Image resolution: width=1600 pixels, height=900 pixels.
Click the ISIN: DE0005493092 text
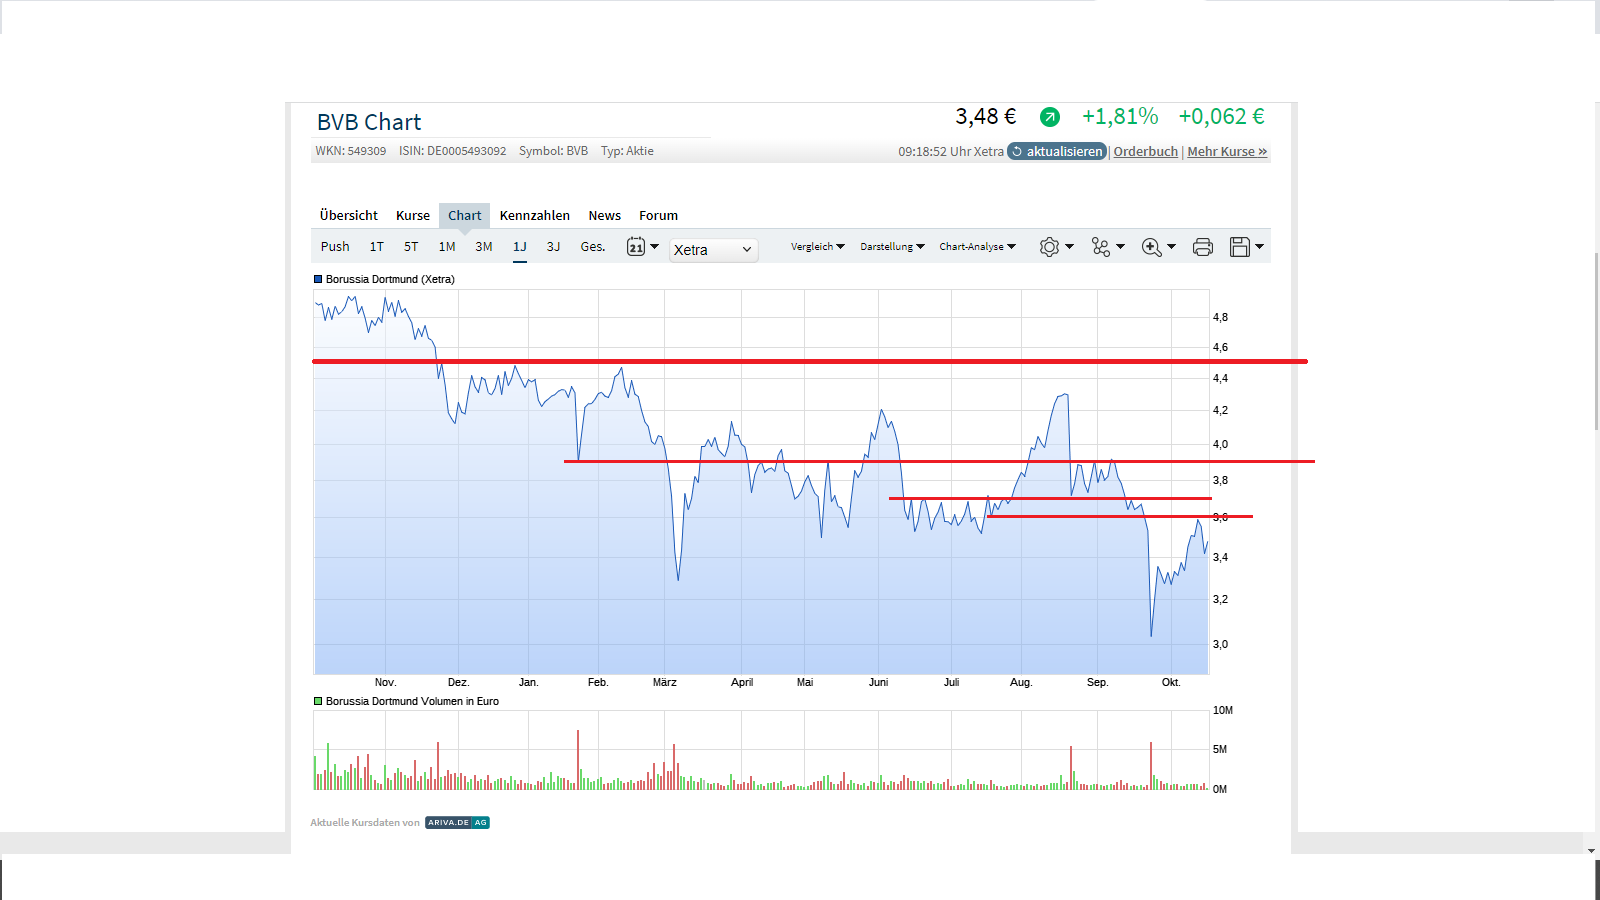click(453, 151)
